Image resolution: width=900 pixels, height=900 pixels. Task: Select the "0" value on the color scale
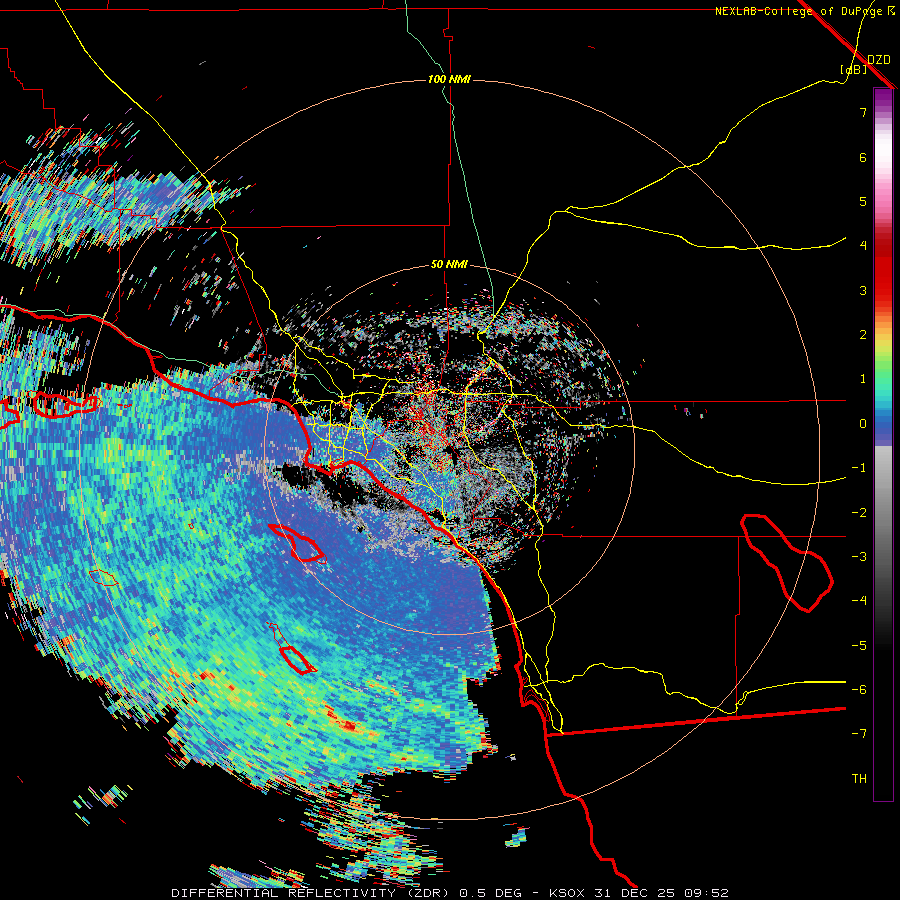pos(863,424)
